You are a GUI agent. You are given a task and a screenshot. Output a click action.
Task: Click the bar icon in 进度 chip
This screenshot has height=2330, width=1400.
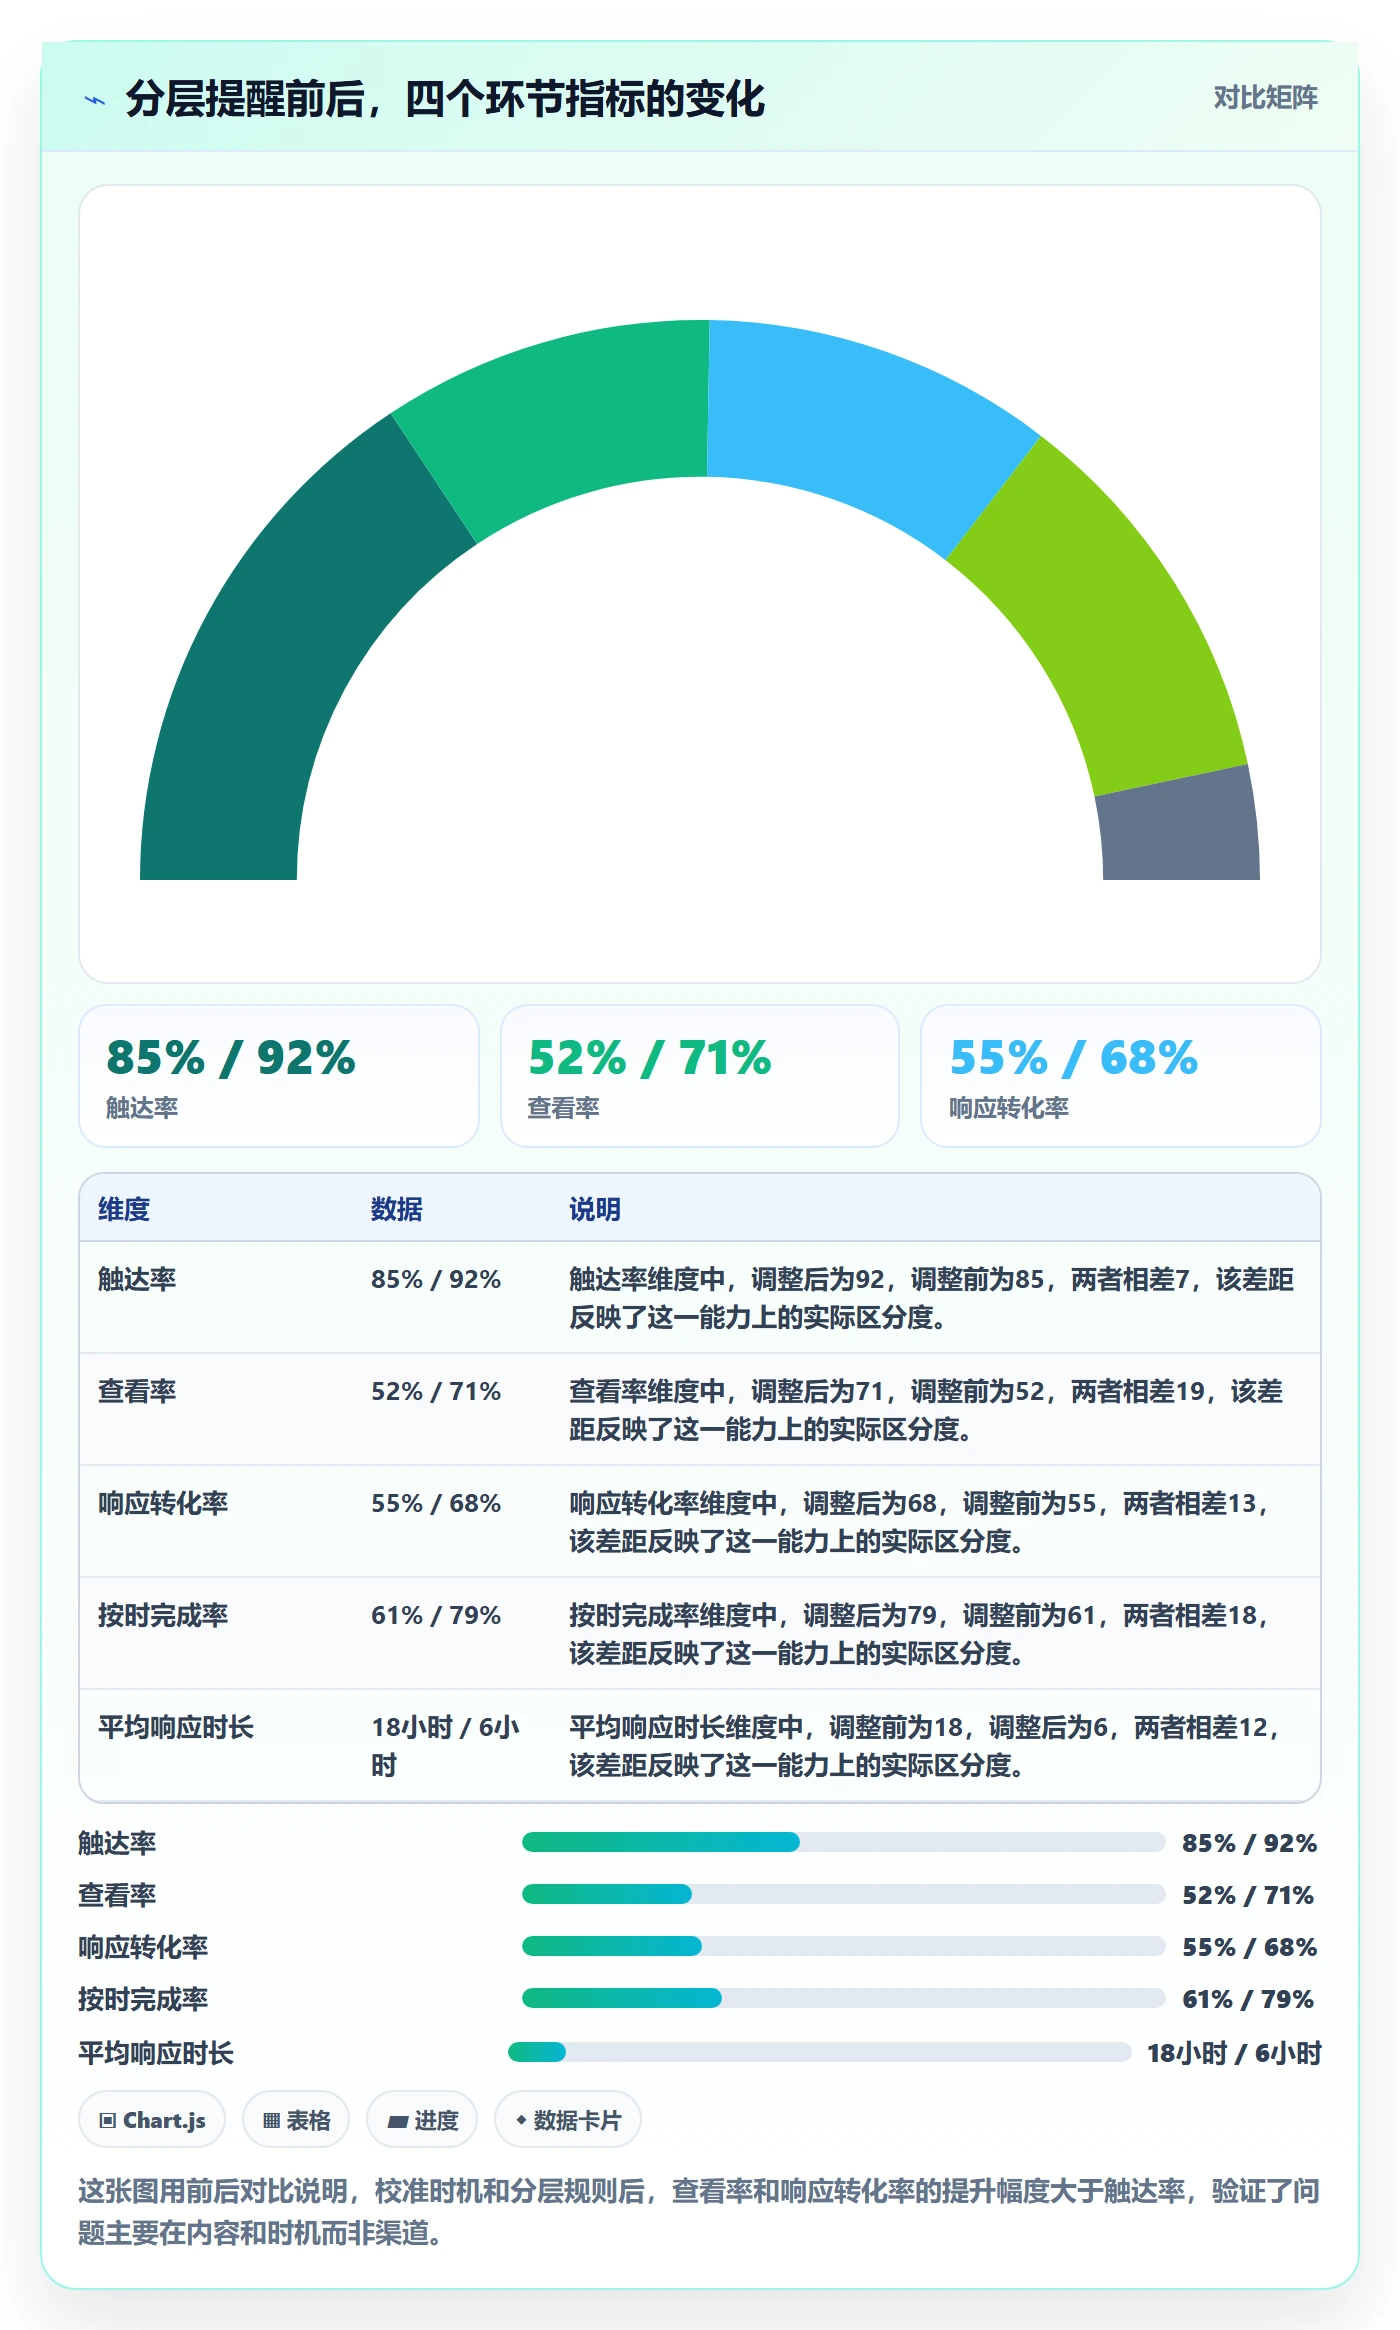pyautogui.click(x=397, y=2122)
